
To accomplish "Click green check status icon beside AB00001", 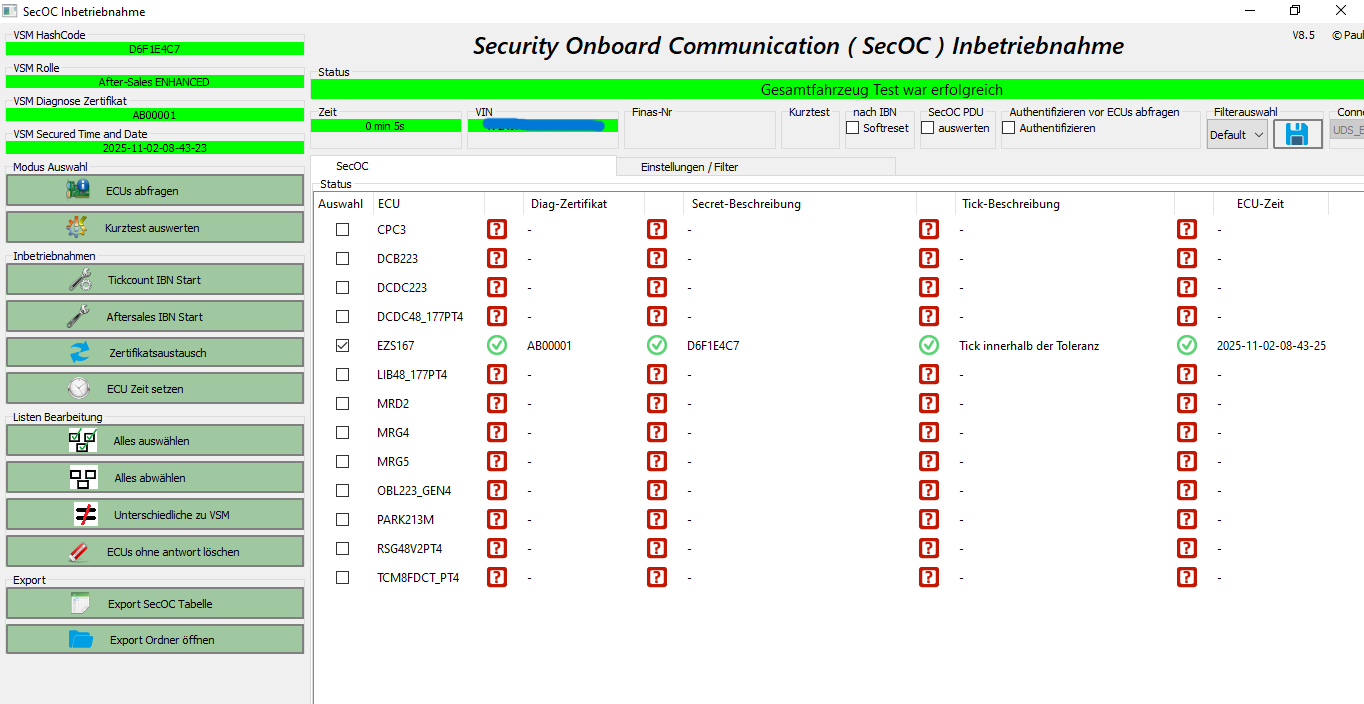I will [497, 345].
